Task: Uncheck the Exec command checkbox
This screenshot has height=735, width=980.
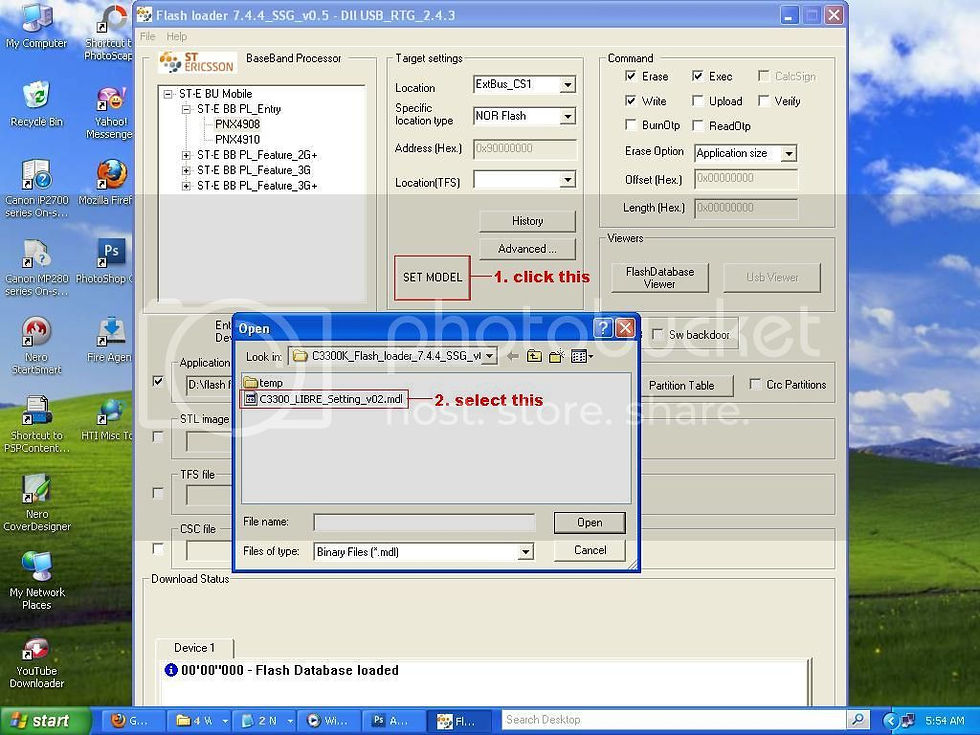Action: pos(698,76)
